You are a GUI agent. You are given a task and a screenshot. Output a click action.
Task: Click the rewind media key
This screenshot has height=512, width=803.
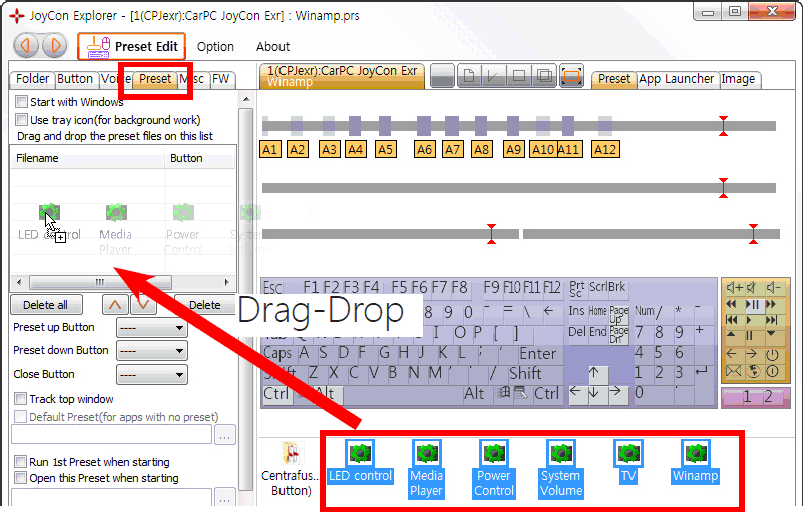[x=732, y=304]
